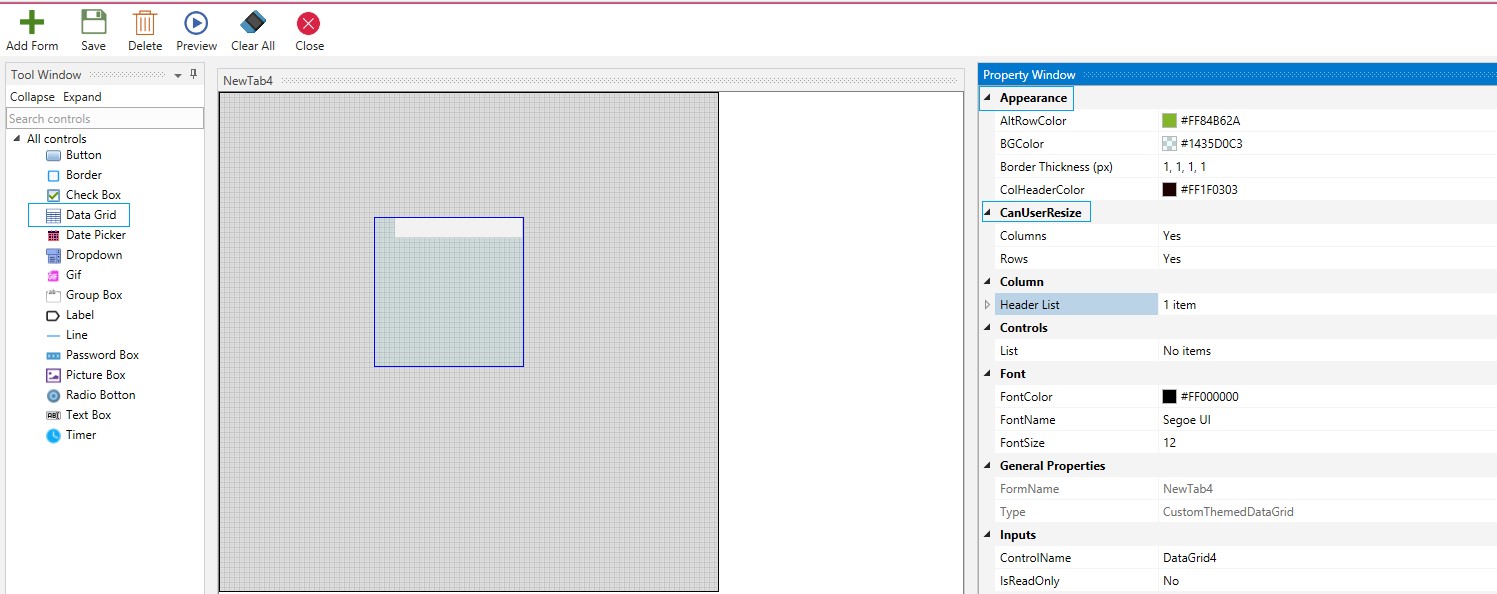Select the Check Box control
Viewport: 1497px width, 594px height.
point(93,195)
